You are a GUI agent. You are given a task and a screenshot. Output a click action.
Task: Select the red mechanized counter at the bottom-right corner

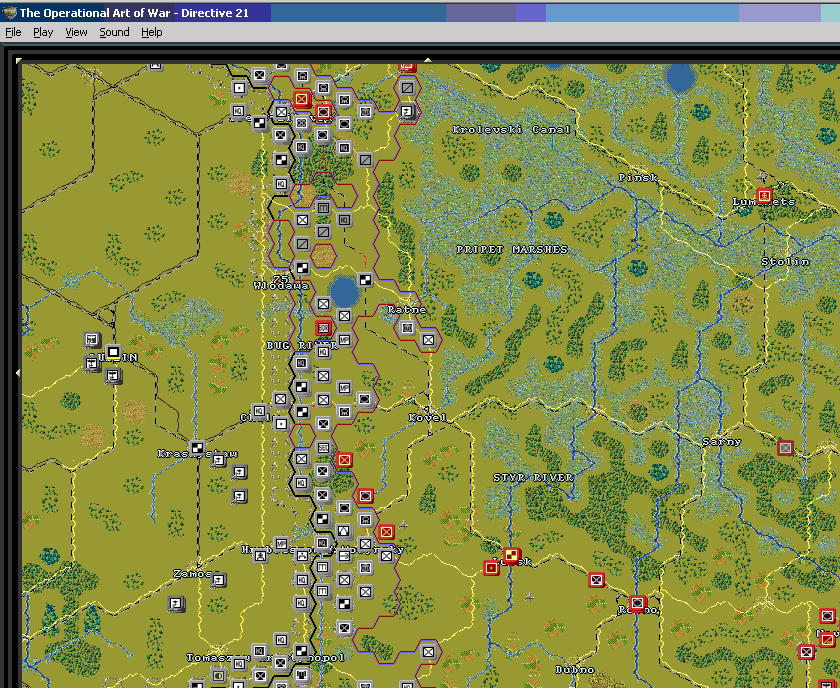[806, 652]
